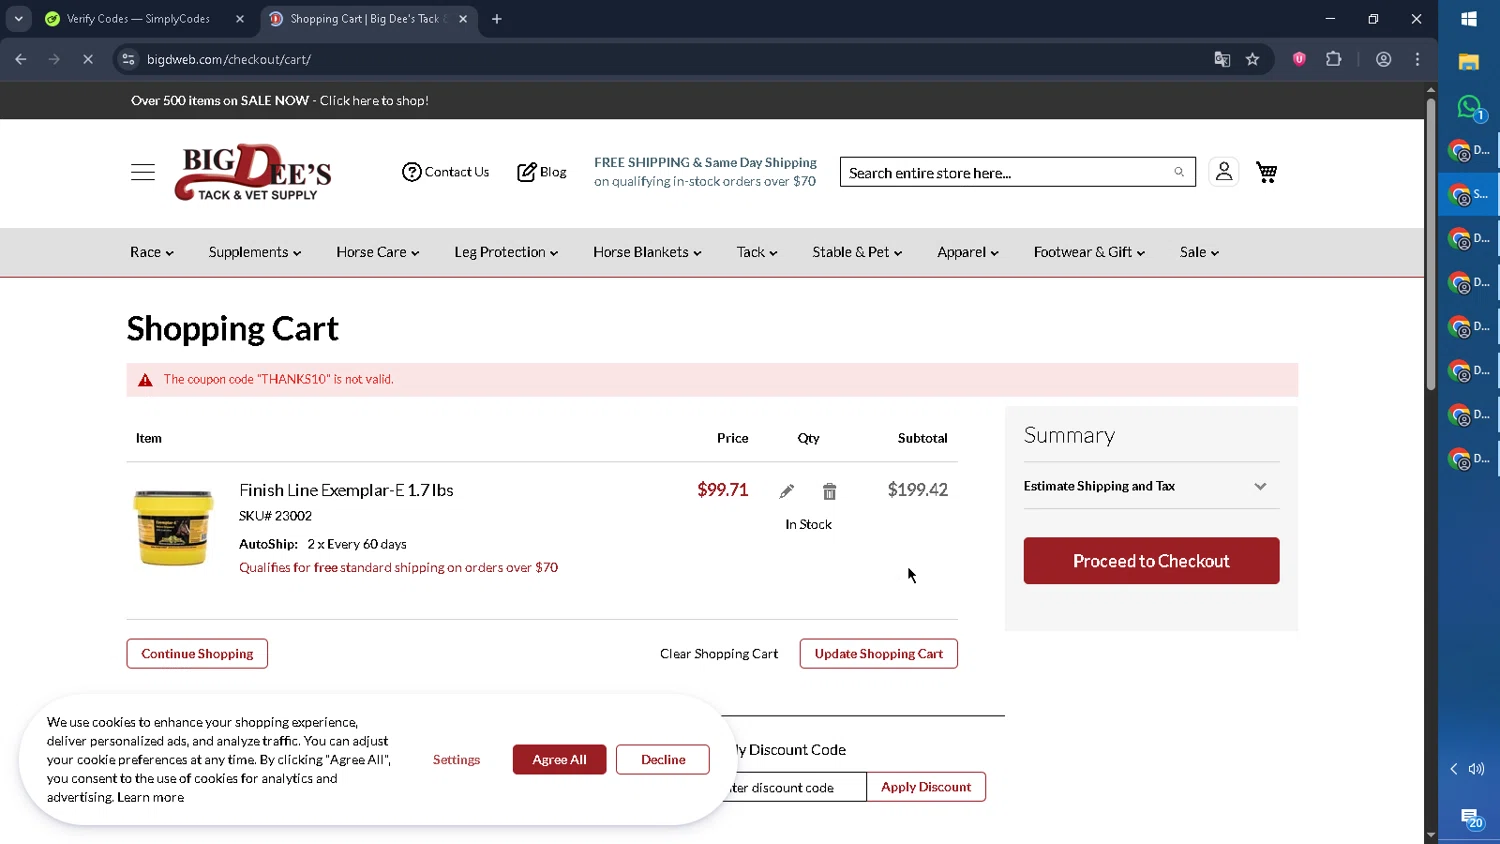Stop page loading with the X button

(x=88, y=60)
